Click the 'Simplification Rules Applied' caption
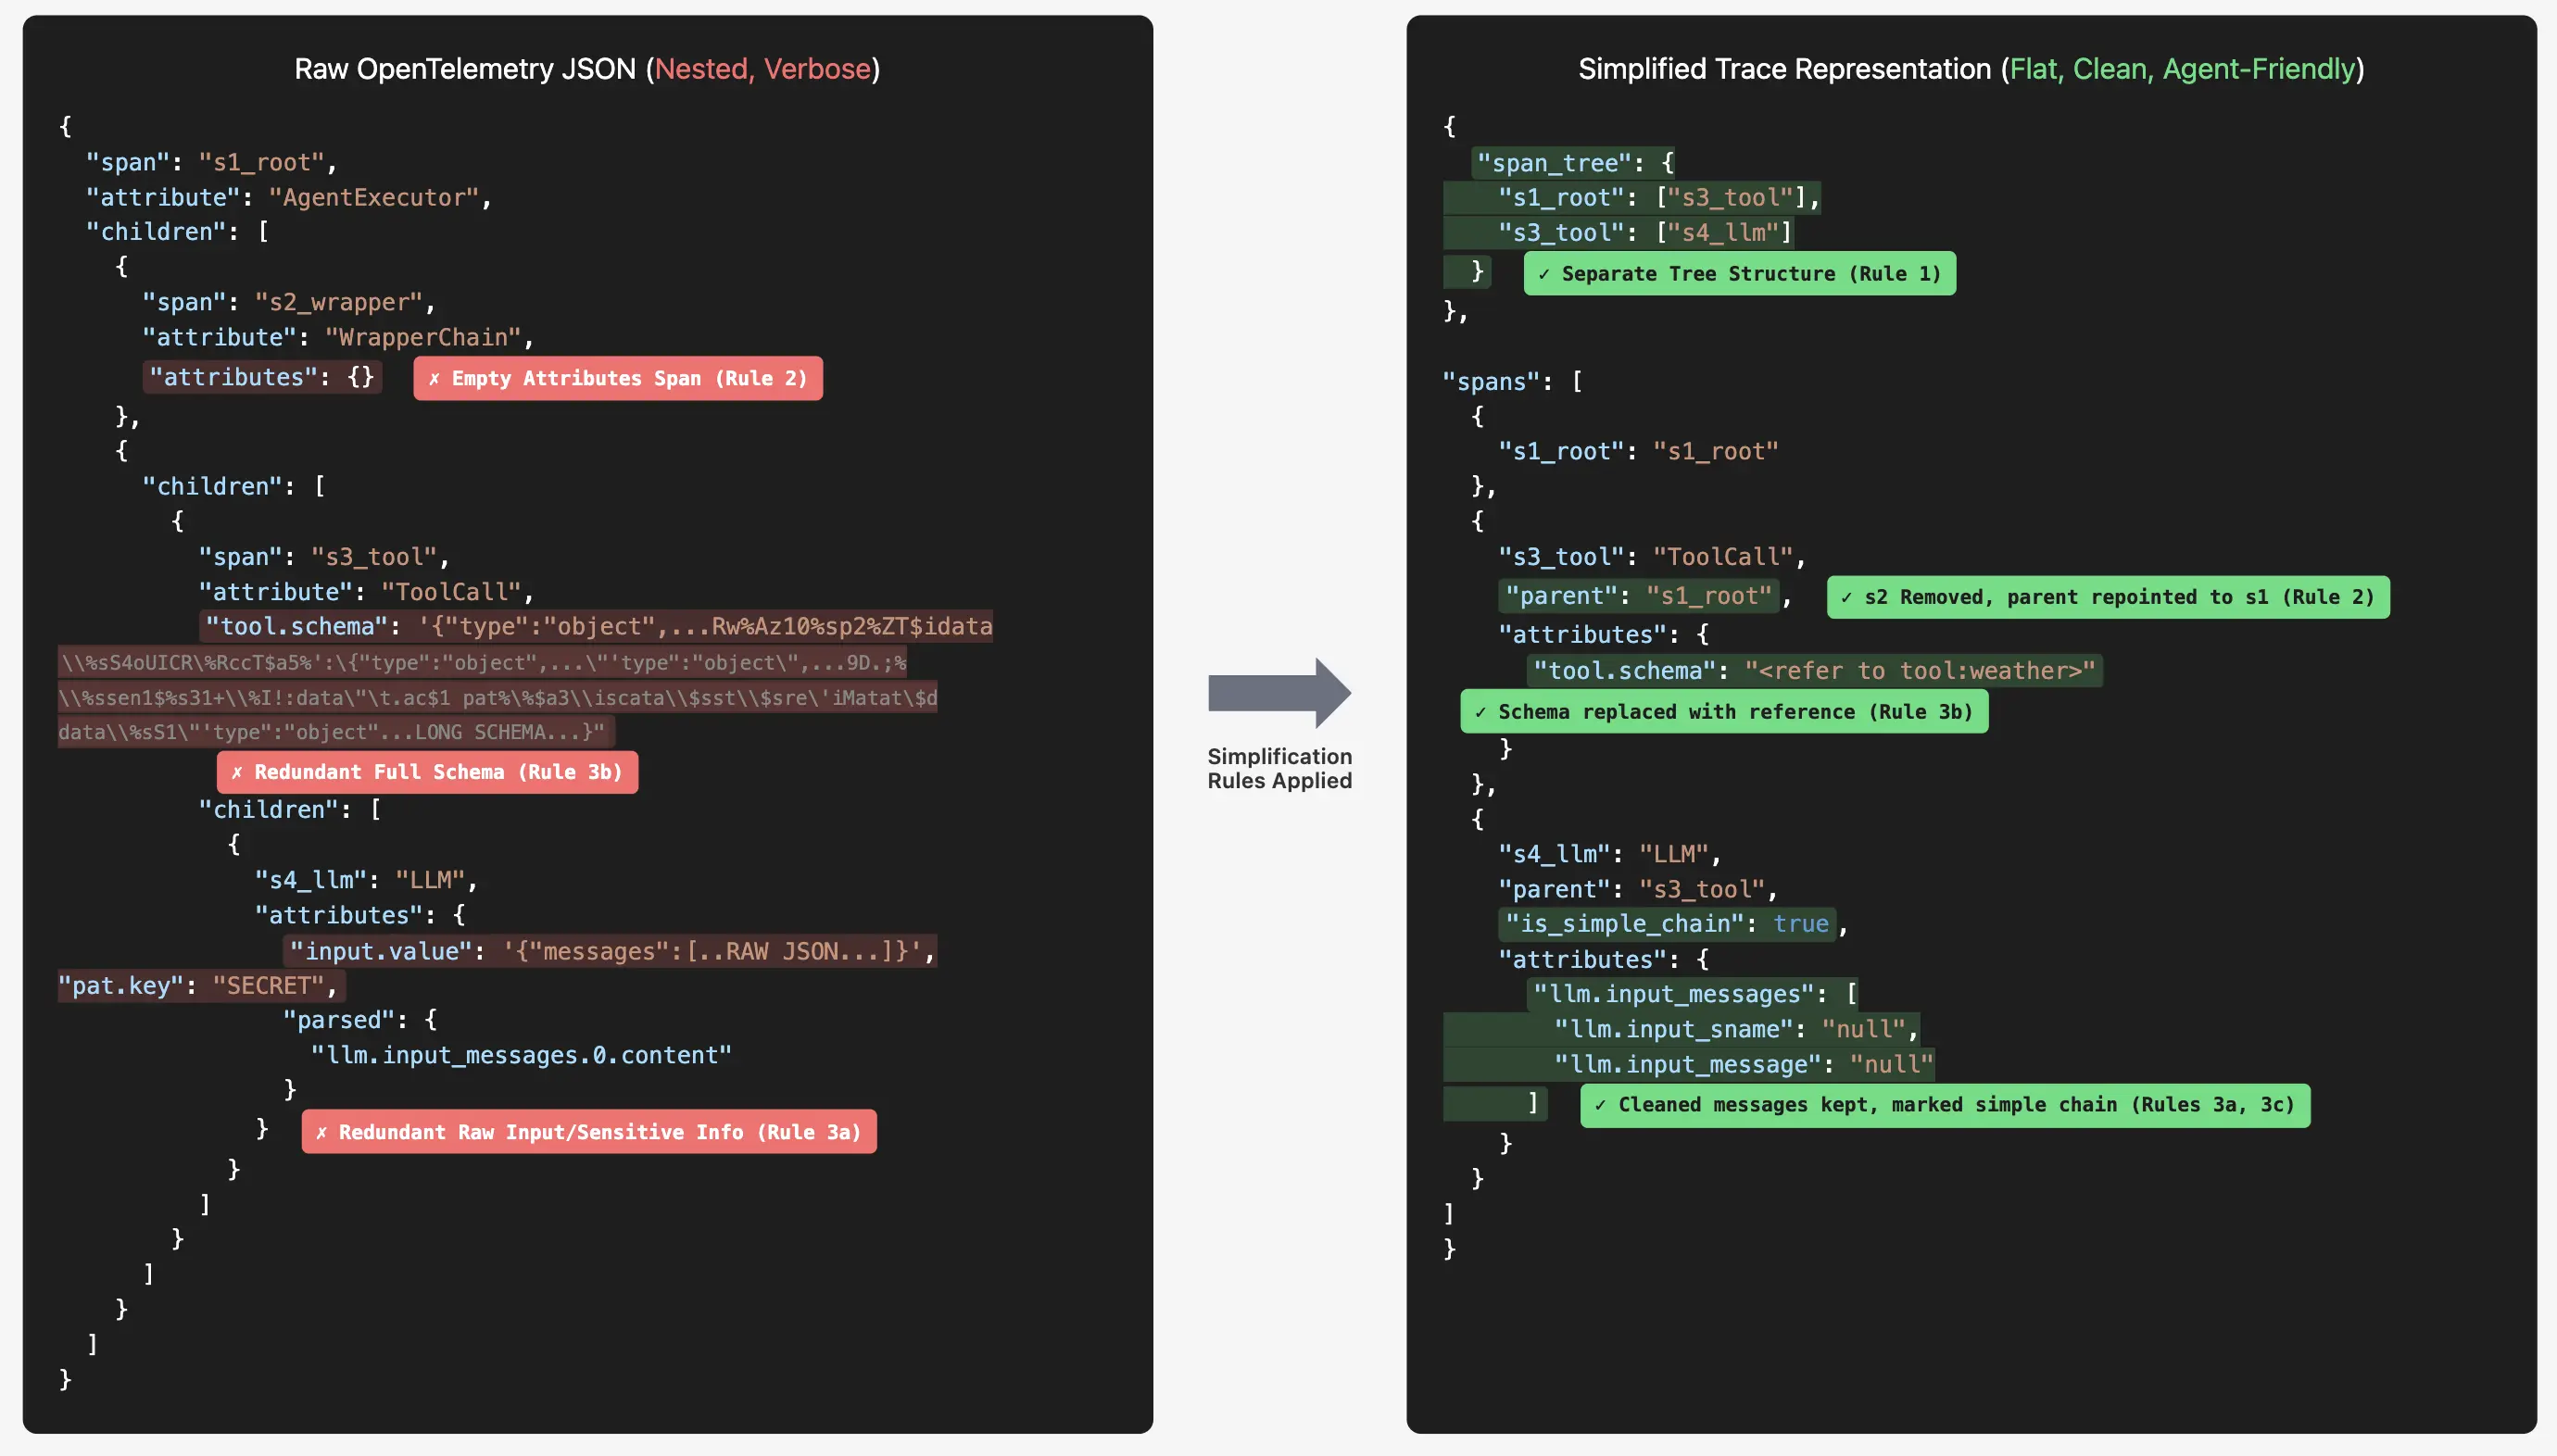 pos(1279,768)
